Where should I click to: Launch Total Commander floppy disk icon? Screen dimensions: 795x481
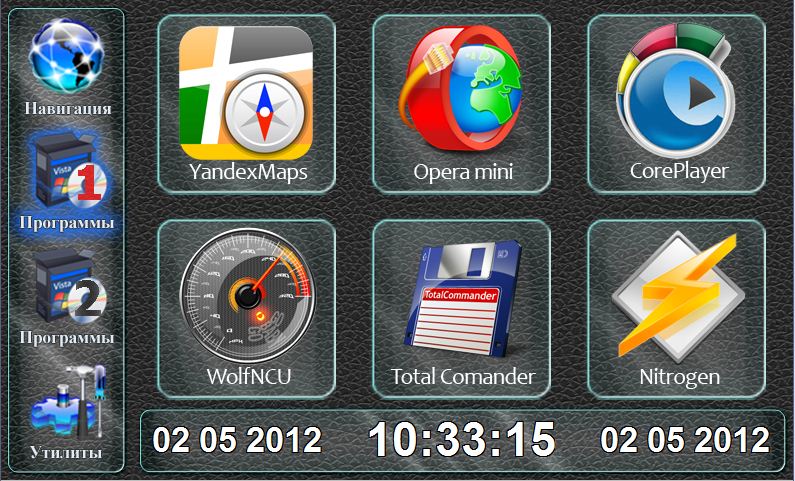coord(462,298)
